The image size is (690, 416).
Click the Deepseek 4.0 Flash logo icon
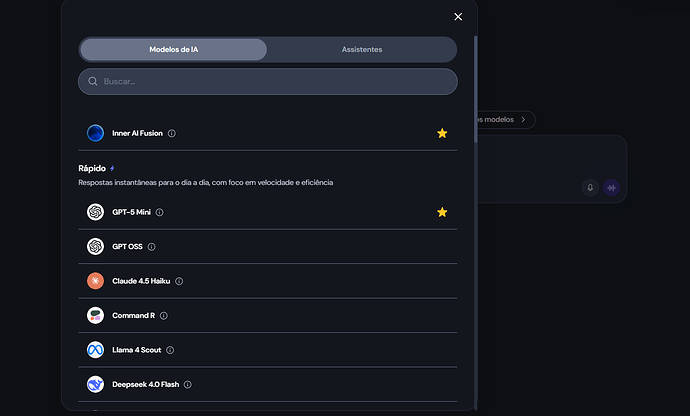point(95,384)
